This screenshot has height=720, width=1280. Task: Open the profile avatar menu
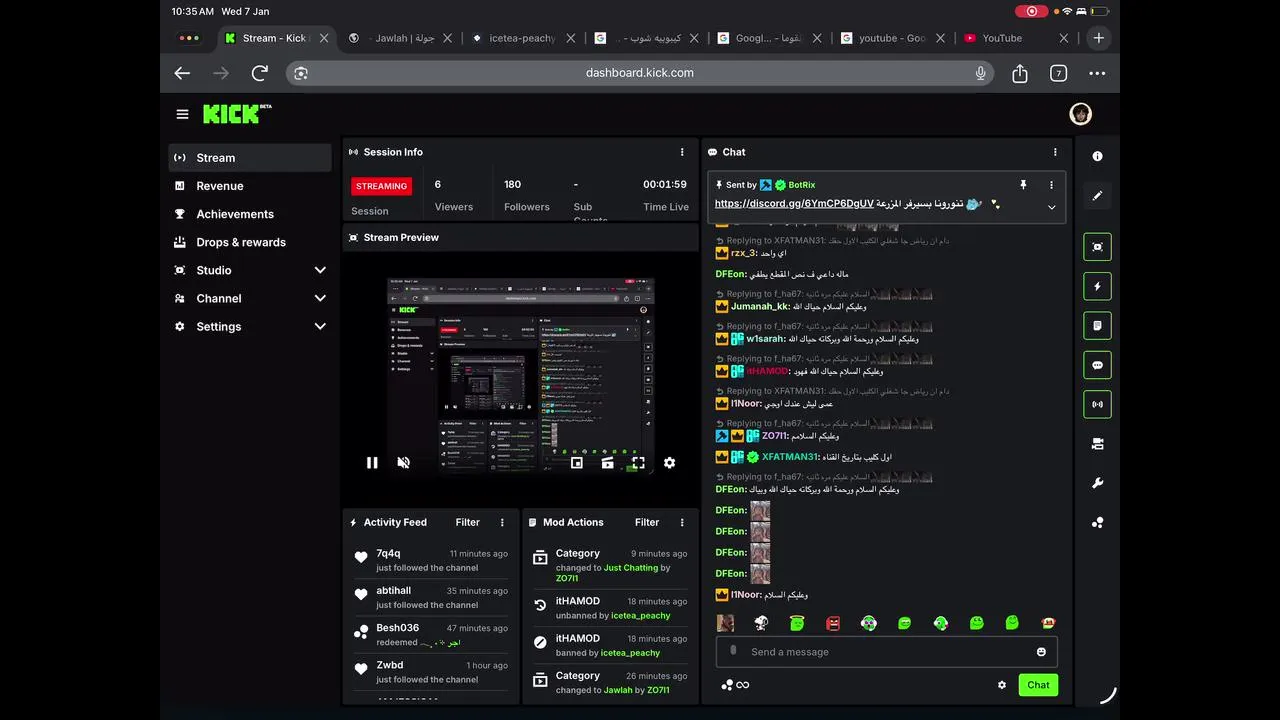tap(1080, 114)
